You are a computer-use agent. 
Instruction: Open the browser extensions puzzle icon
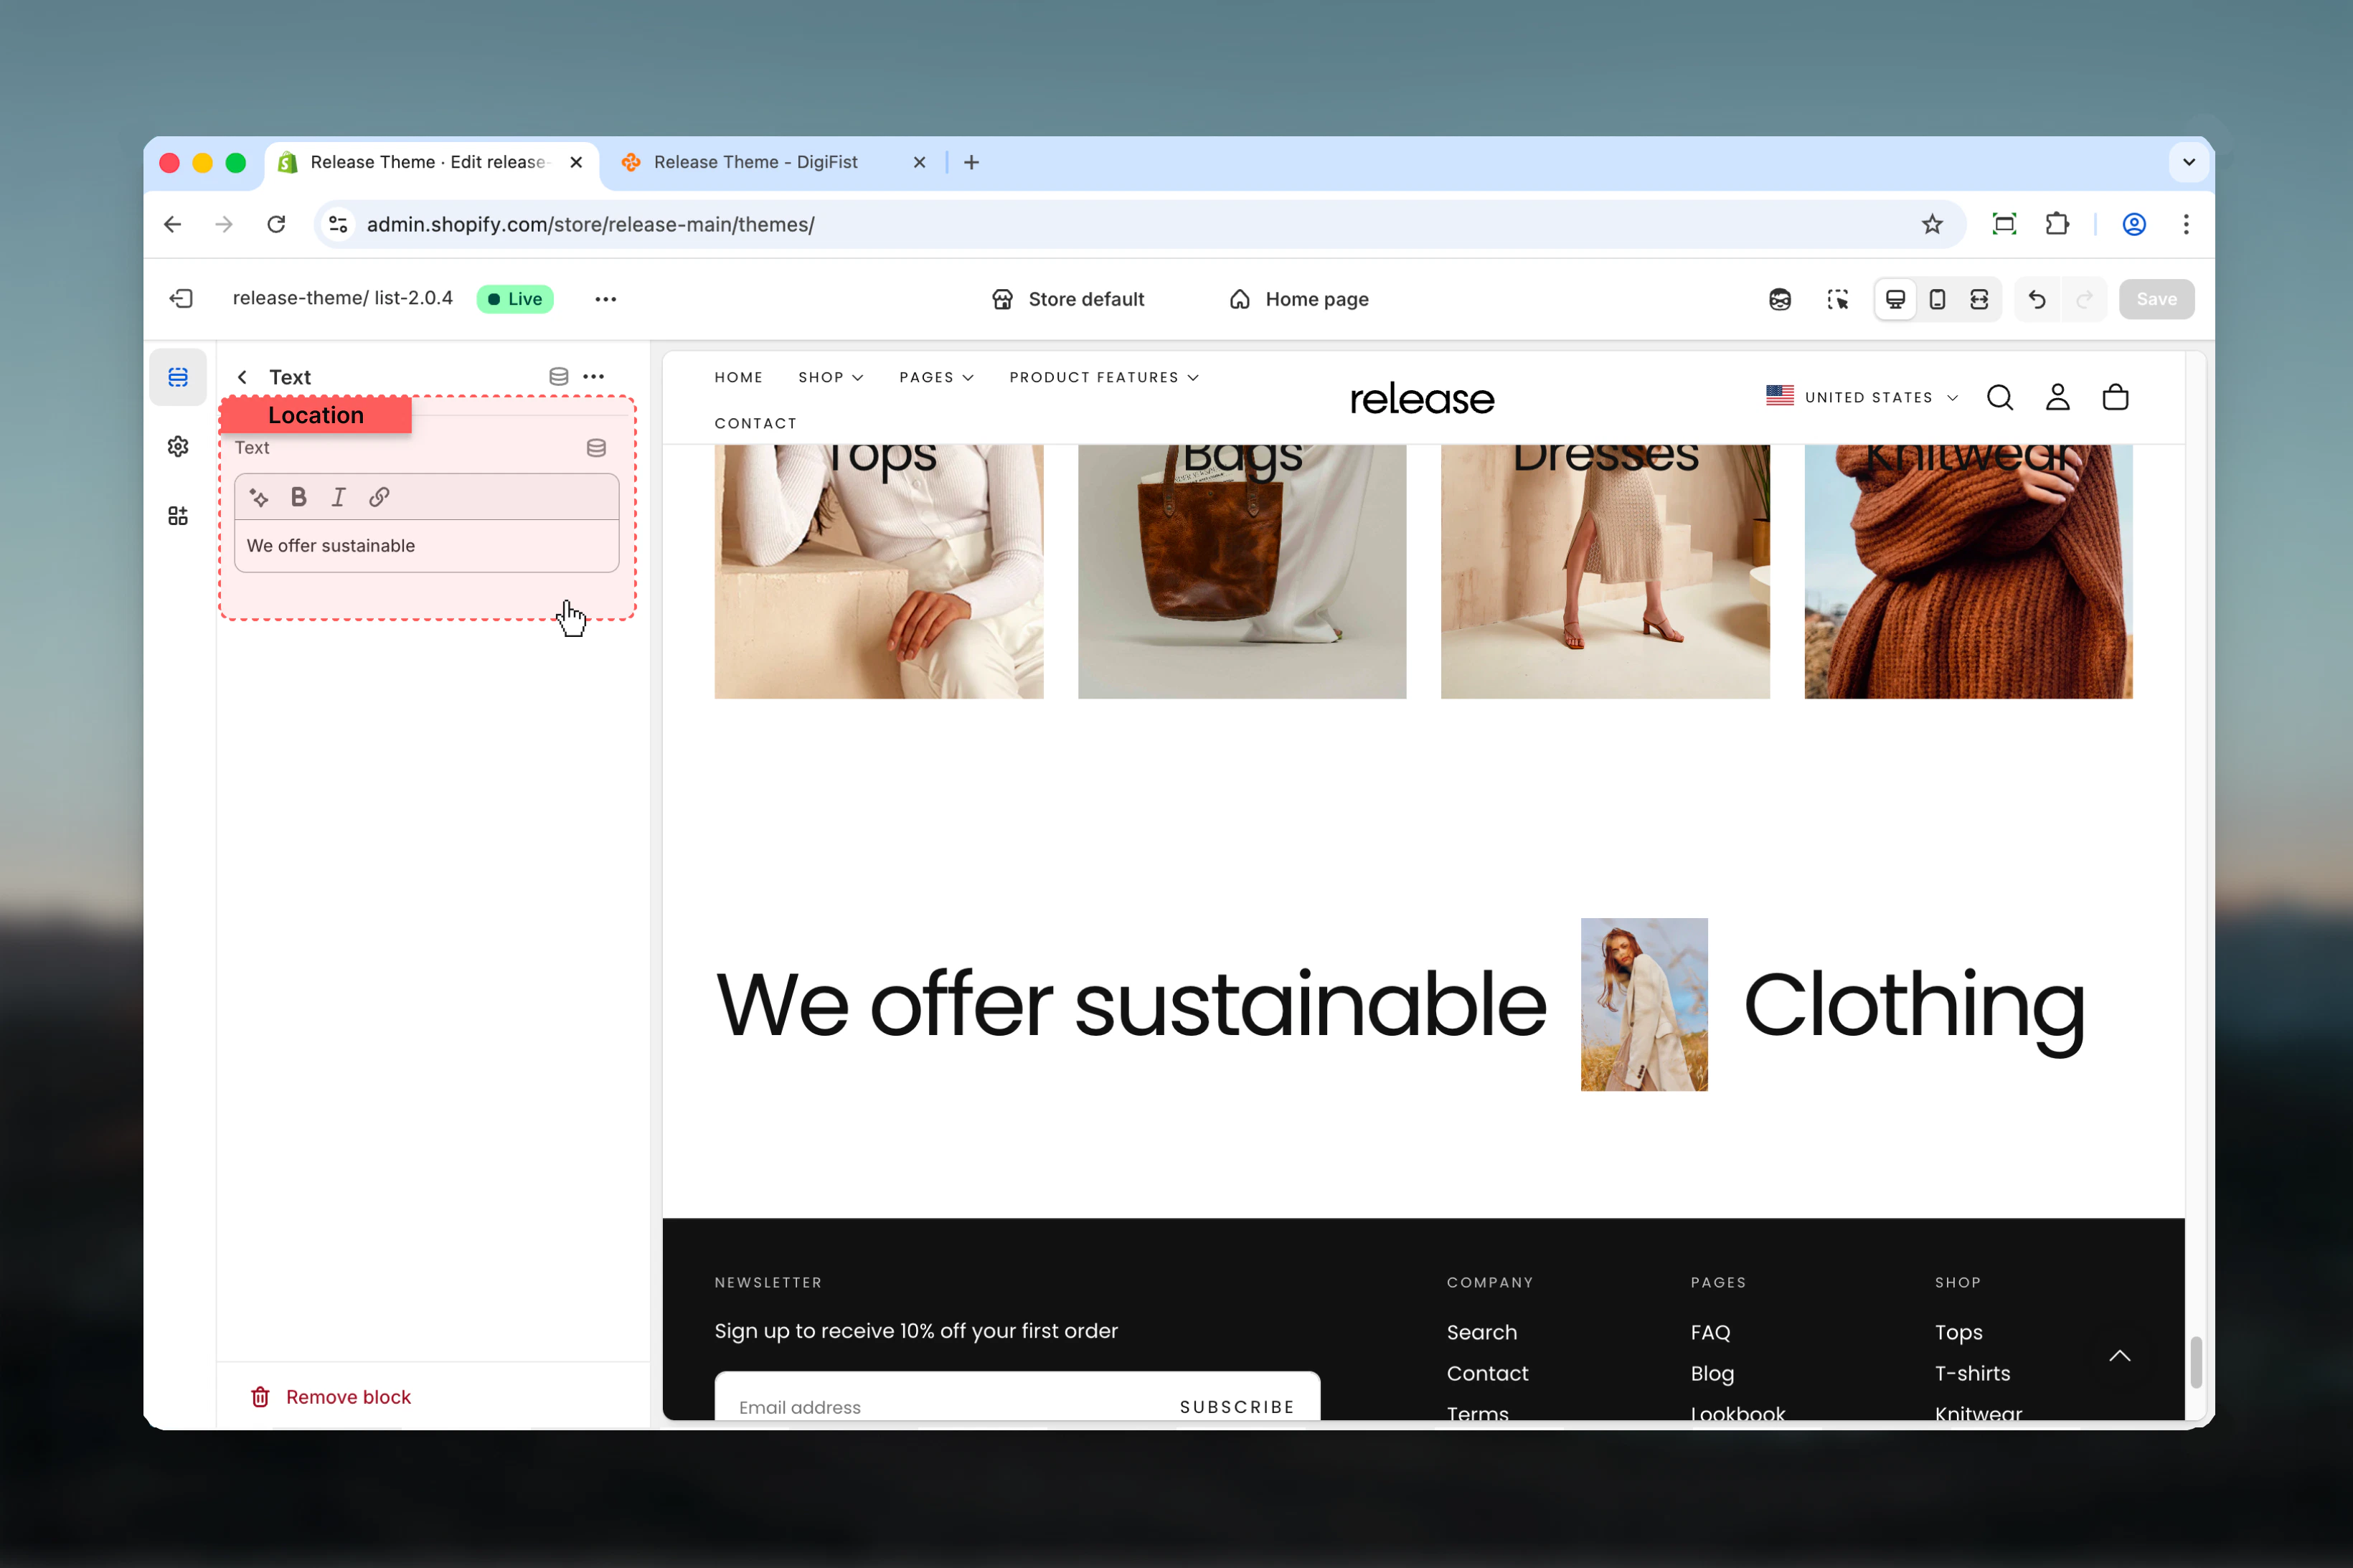pos(2056,224)
